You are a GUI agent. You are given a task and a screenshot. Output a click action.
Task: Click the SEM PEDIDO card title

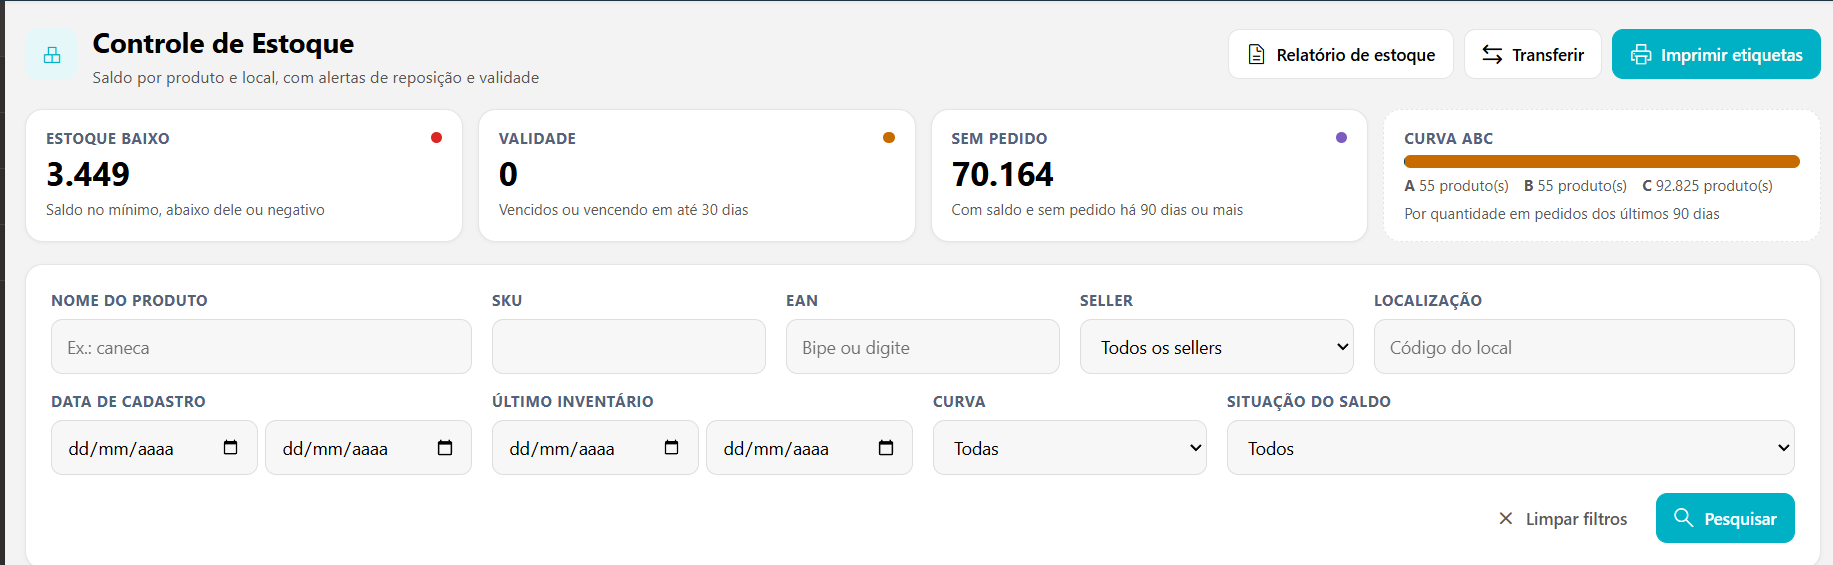(x=999, y=139)
